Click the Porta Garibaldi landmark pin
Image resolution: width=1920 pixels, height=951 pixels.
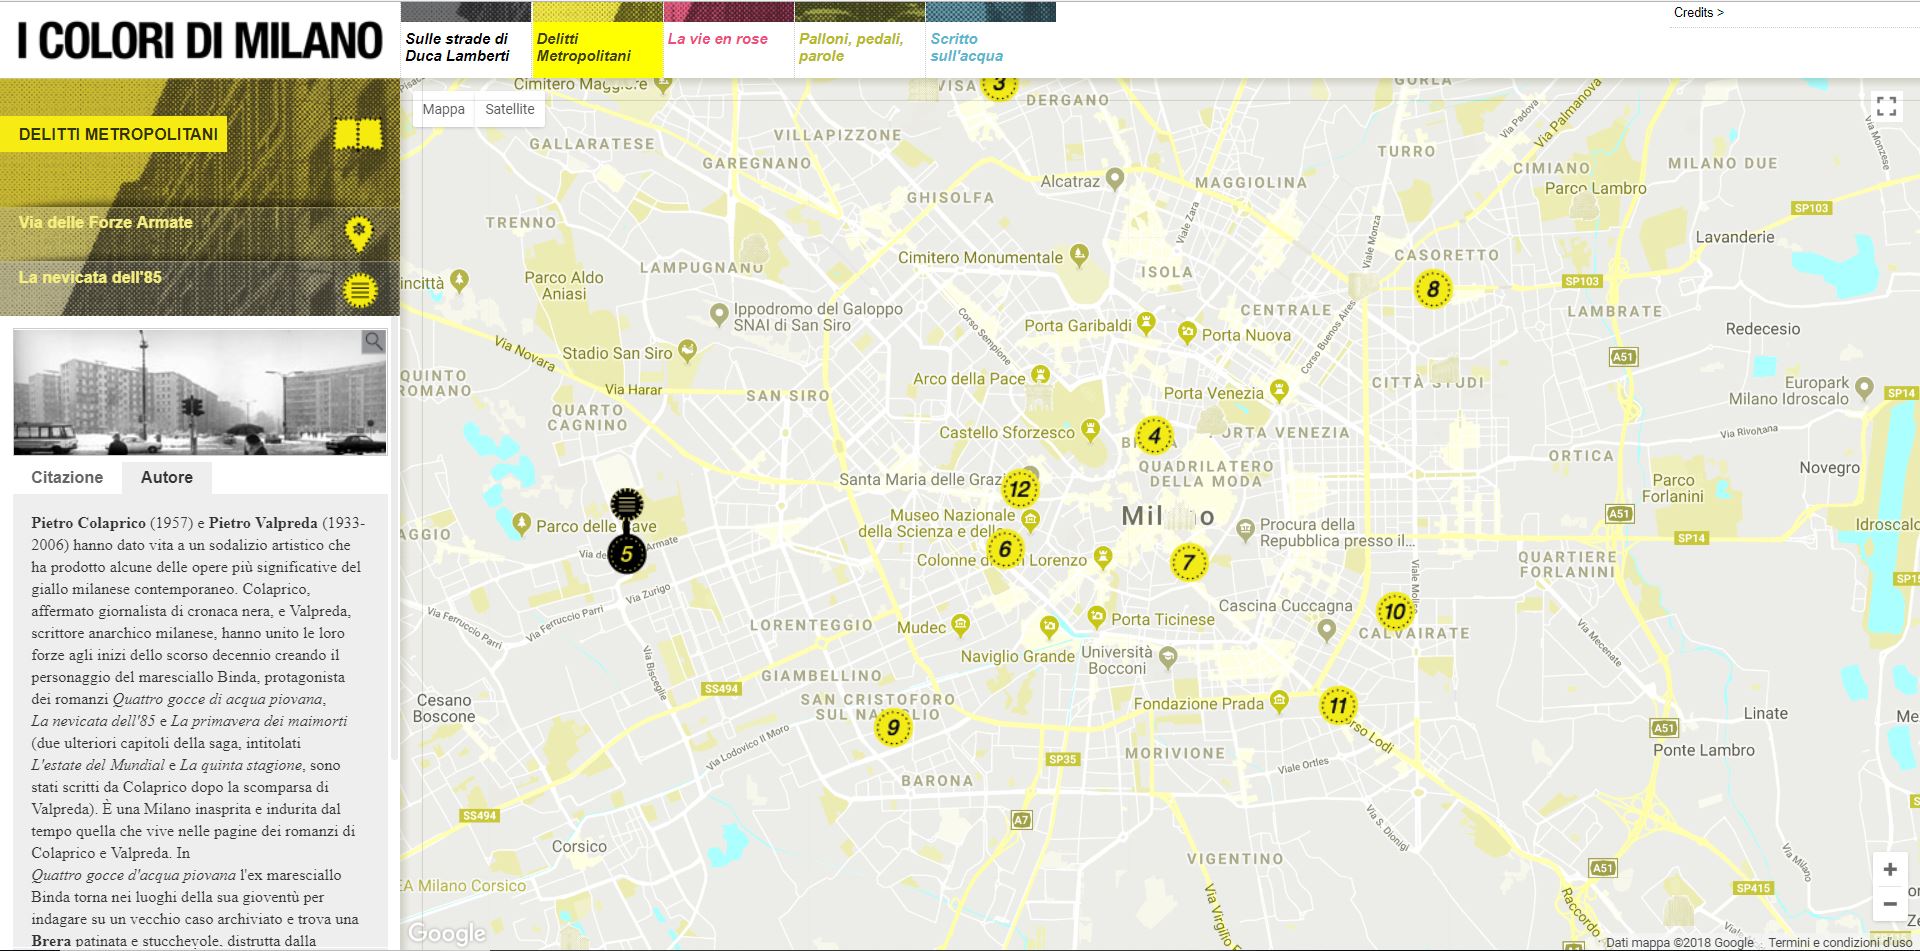1146,322
